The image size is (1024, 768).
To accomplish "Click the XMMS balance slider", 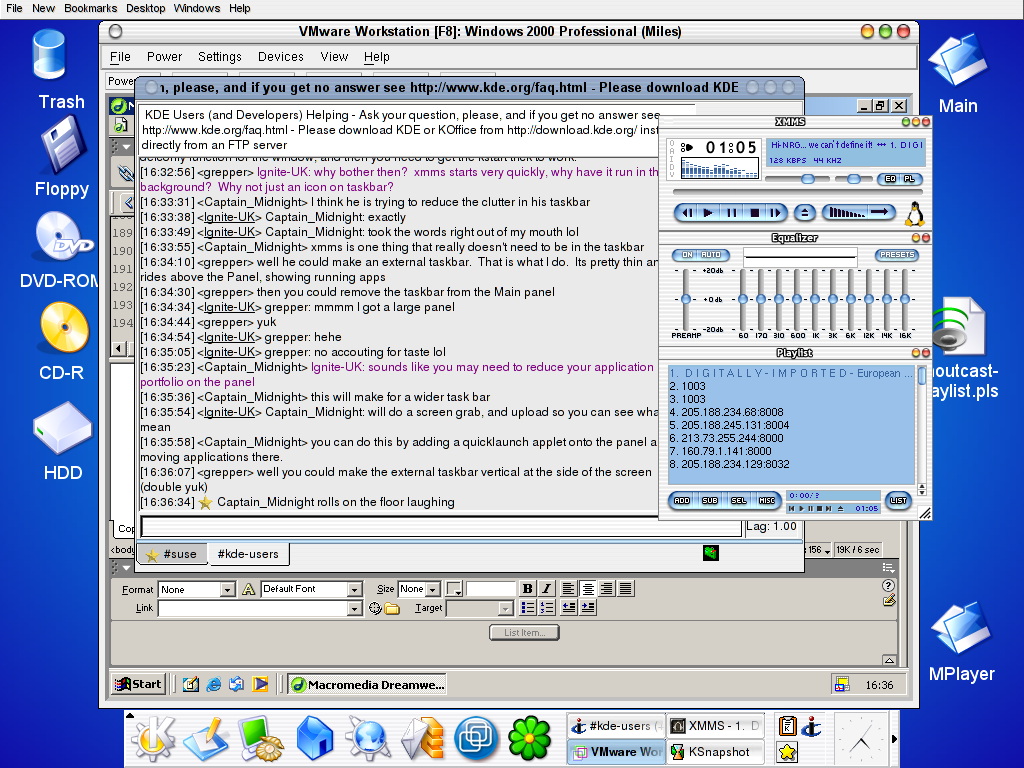I will [854, 179].
